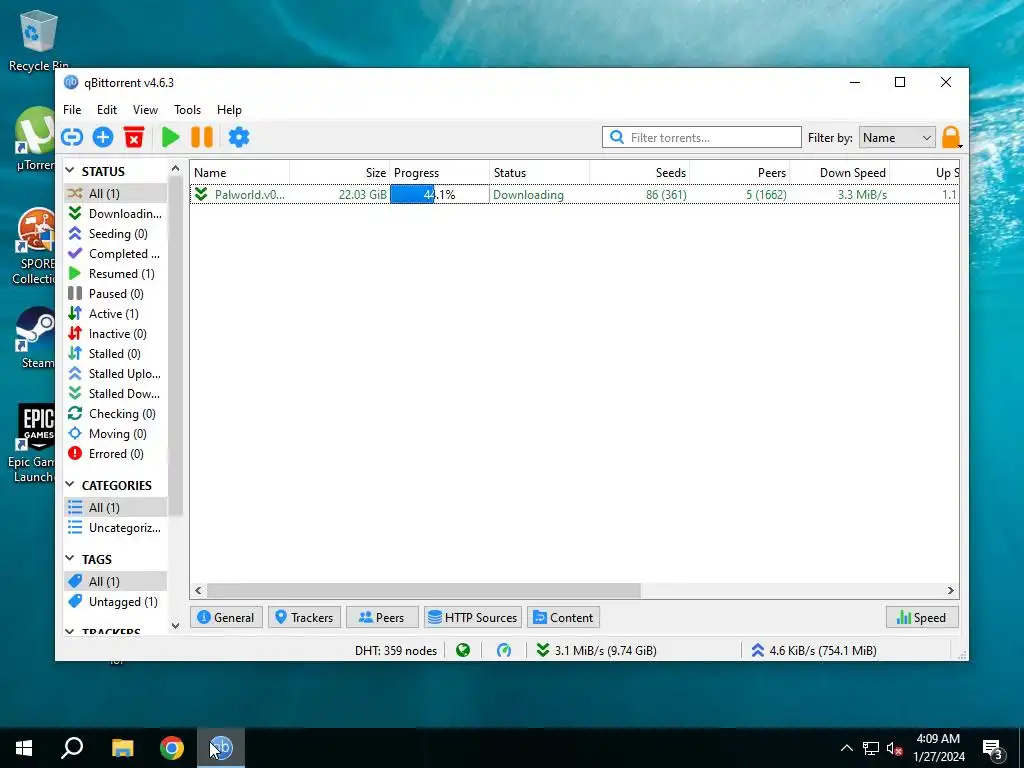Toggle alternative speed limits gauge icon

pos(504,650)
